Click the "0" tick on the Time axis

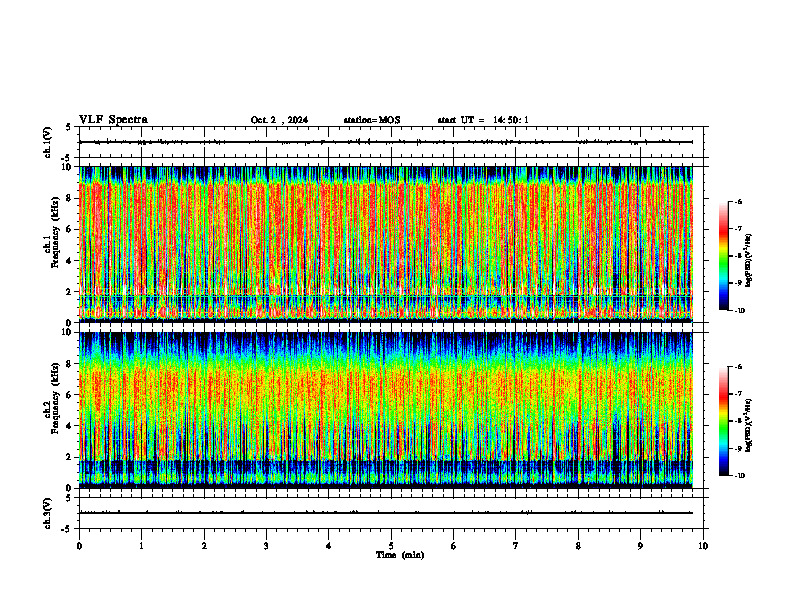pyautogui.click(x=79, y=546)
